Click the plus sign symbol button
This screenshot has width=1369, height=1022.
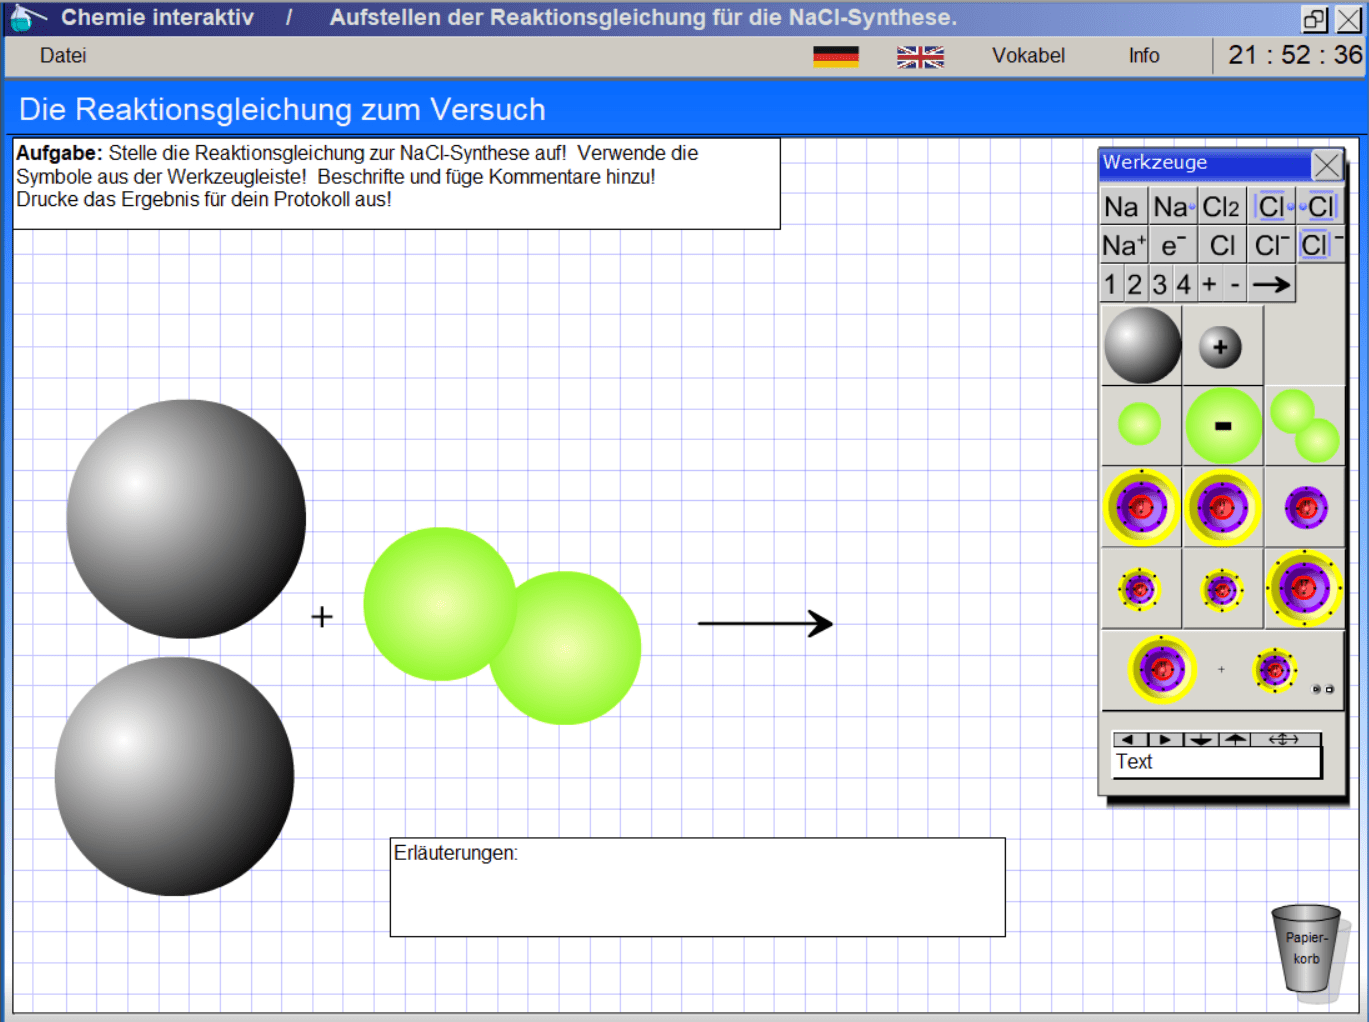[1209, 285]
